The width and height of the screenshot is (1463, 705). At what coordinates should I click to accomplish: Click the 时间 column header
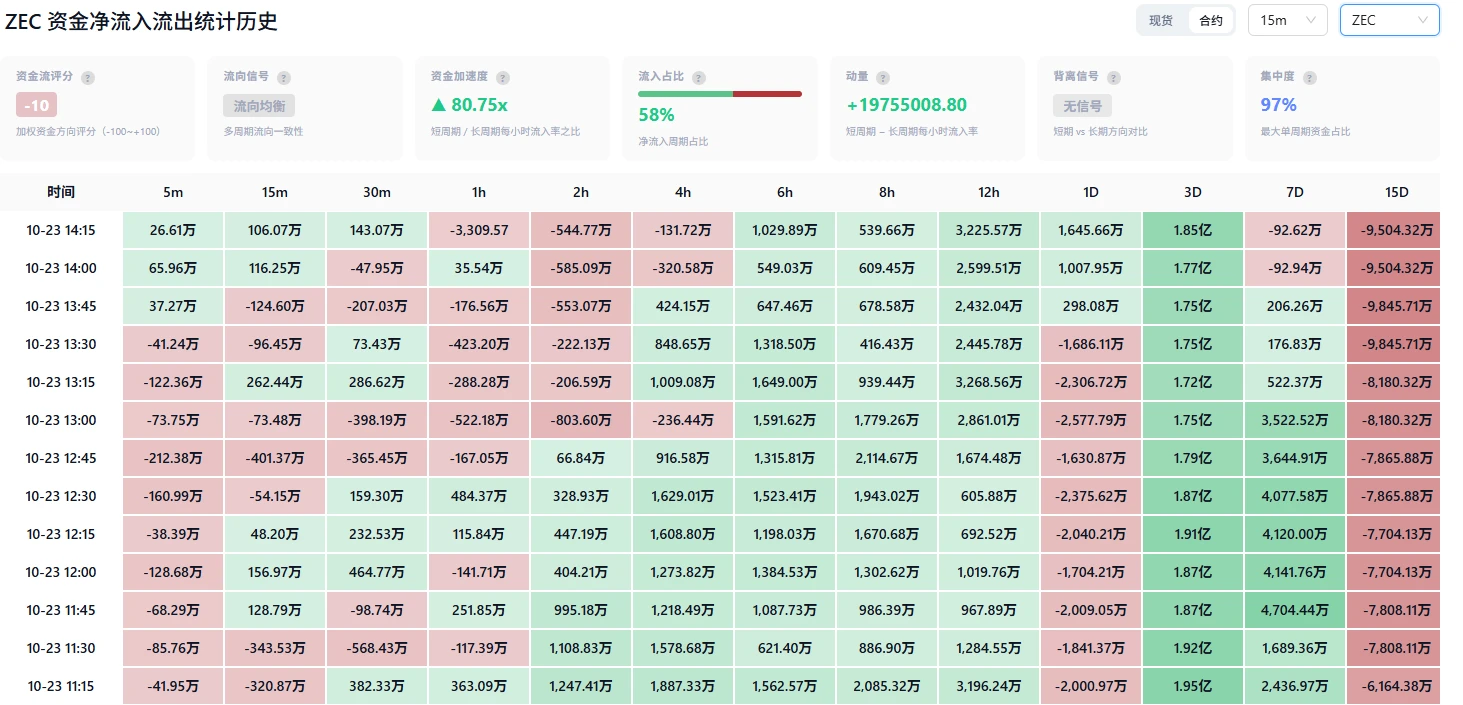tap(61, 192)
